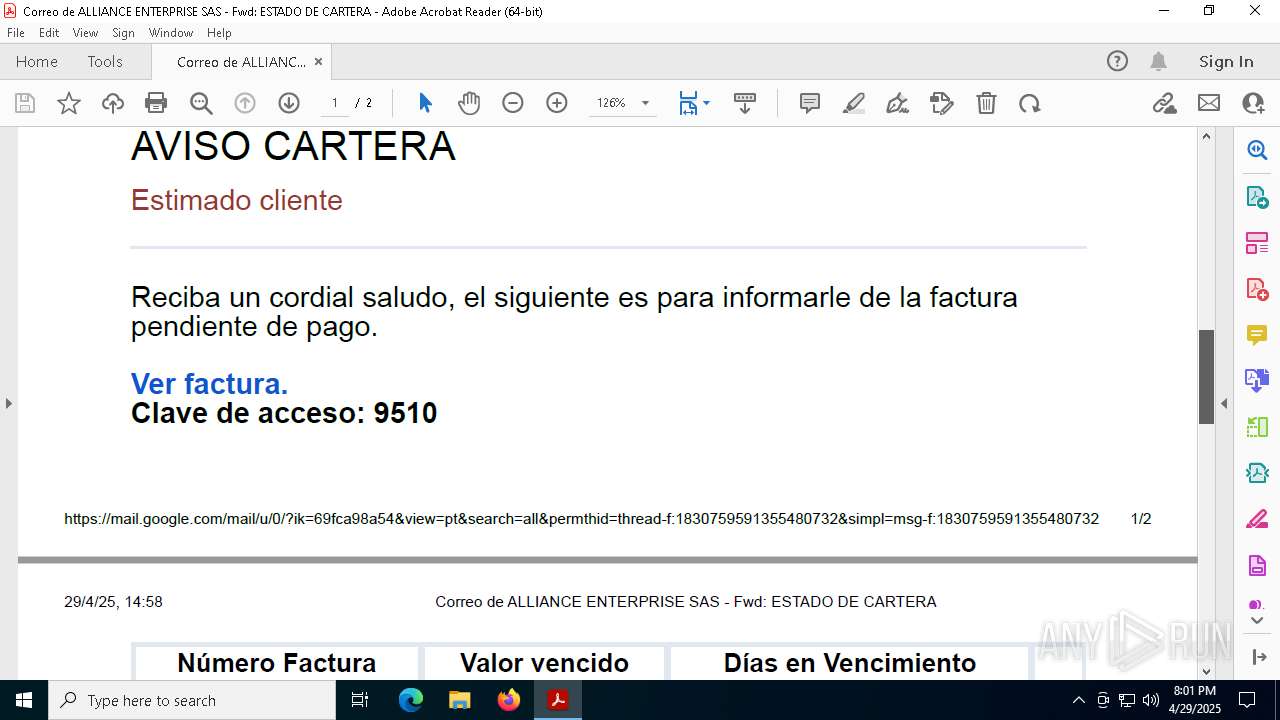The height and width of the screenshot is (720, 1280).
Task: Bookmark the file with the star icon
Action: click(x=69, y=103)
